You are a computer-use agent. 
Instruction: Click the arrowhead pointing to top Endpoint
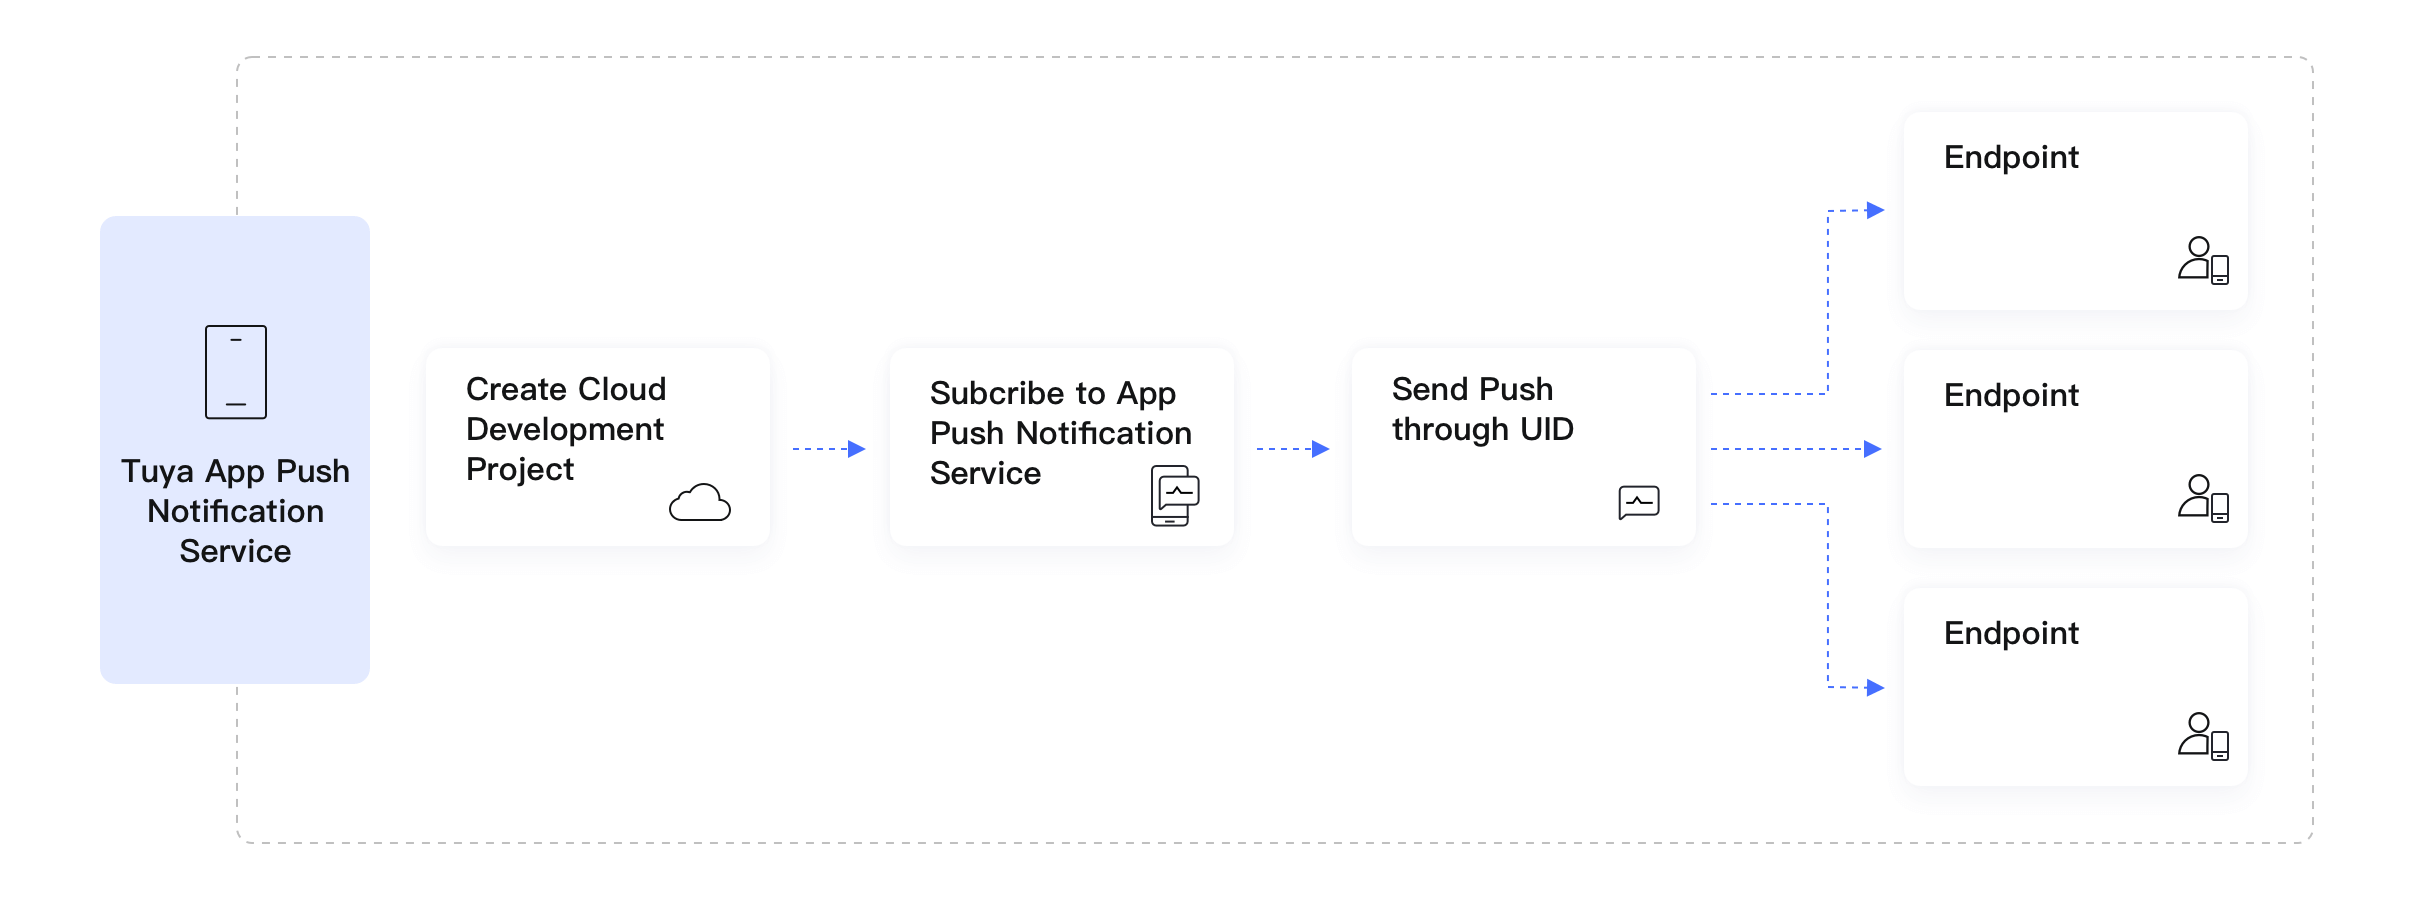pyautogui.click(x=1875, y=210)
